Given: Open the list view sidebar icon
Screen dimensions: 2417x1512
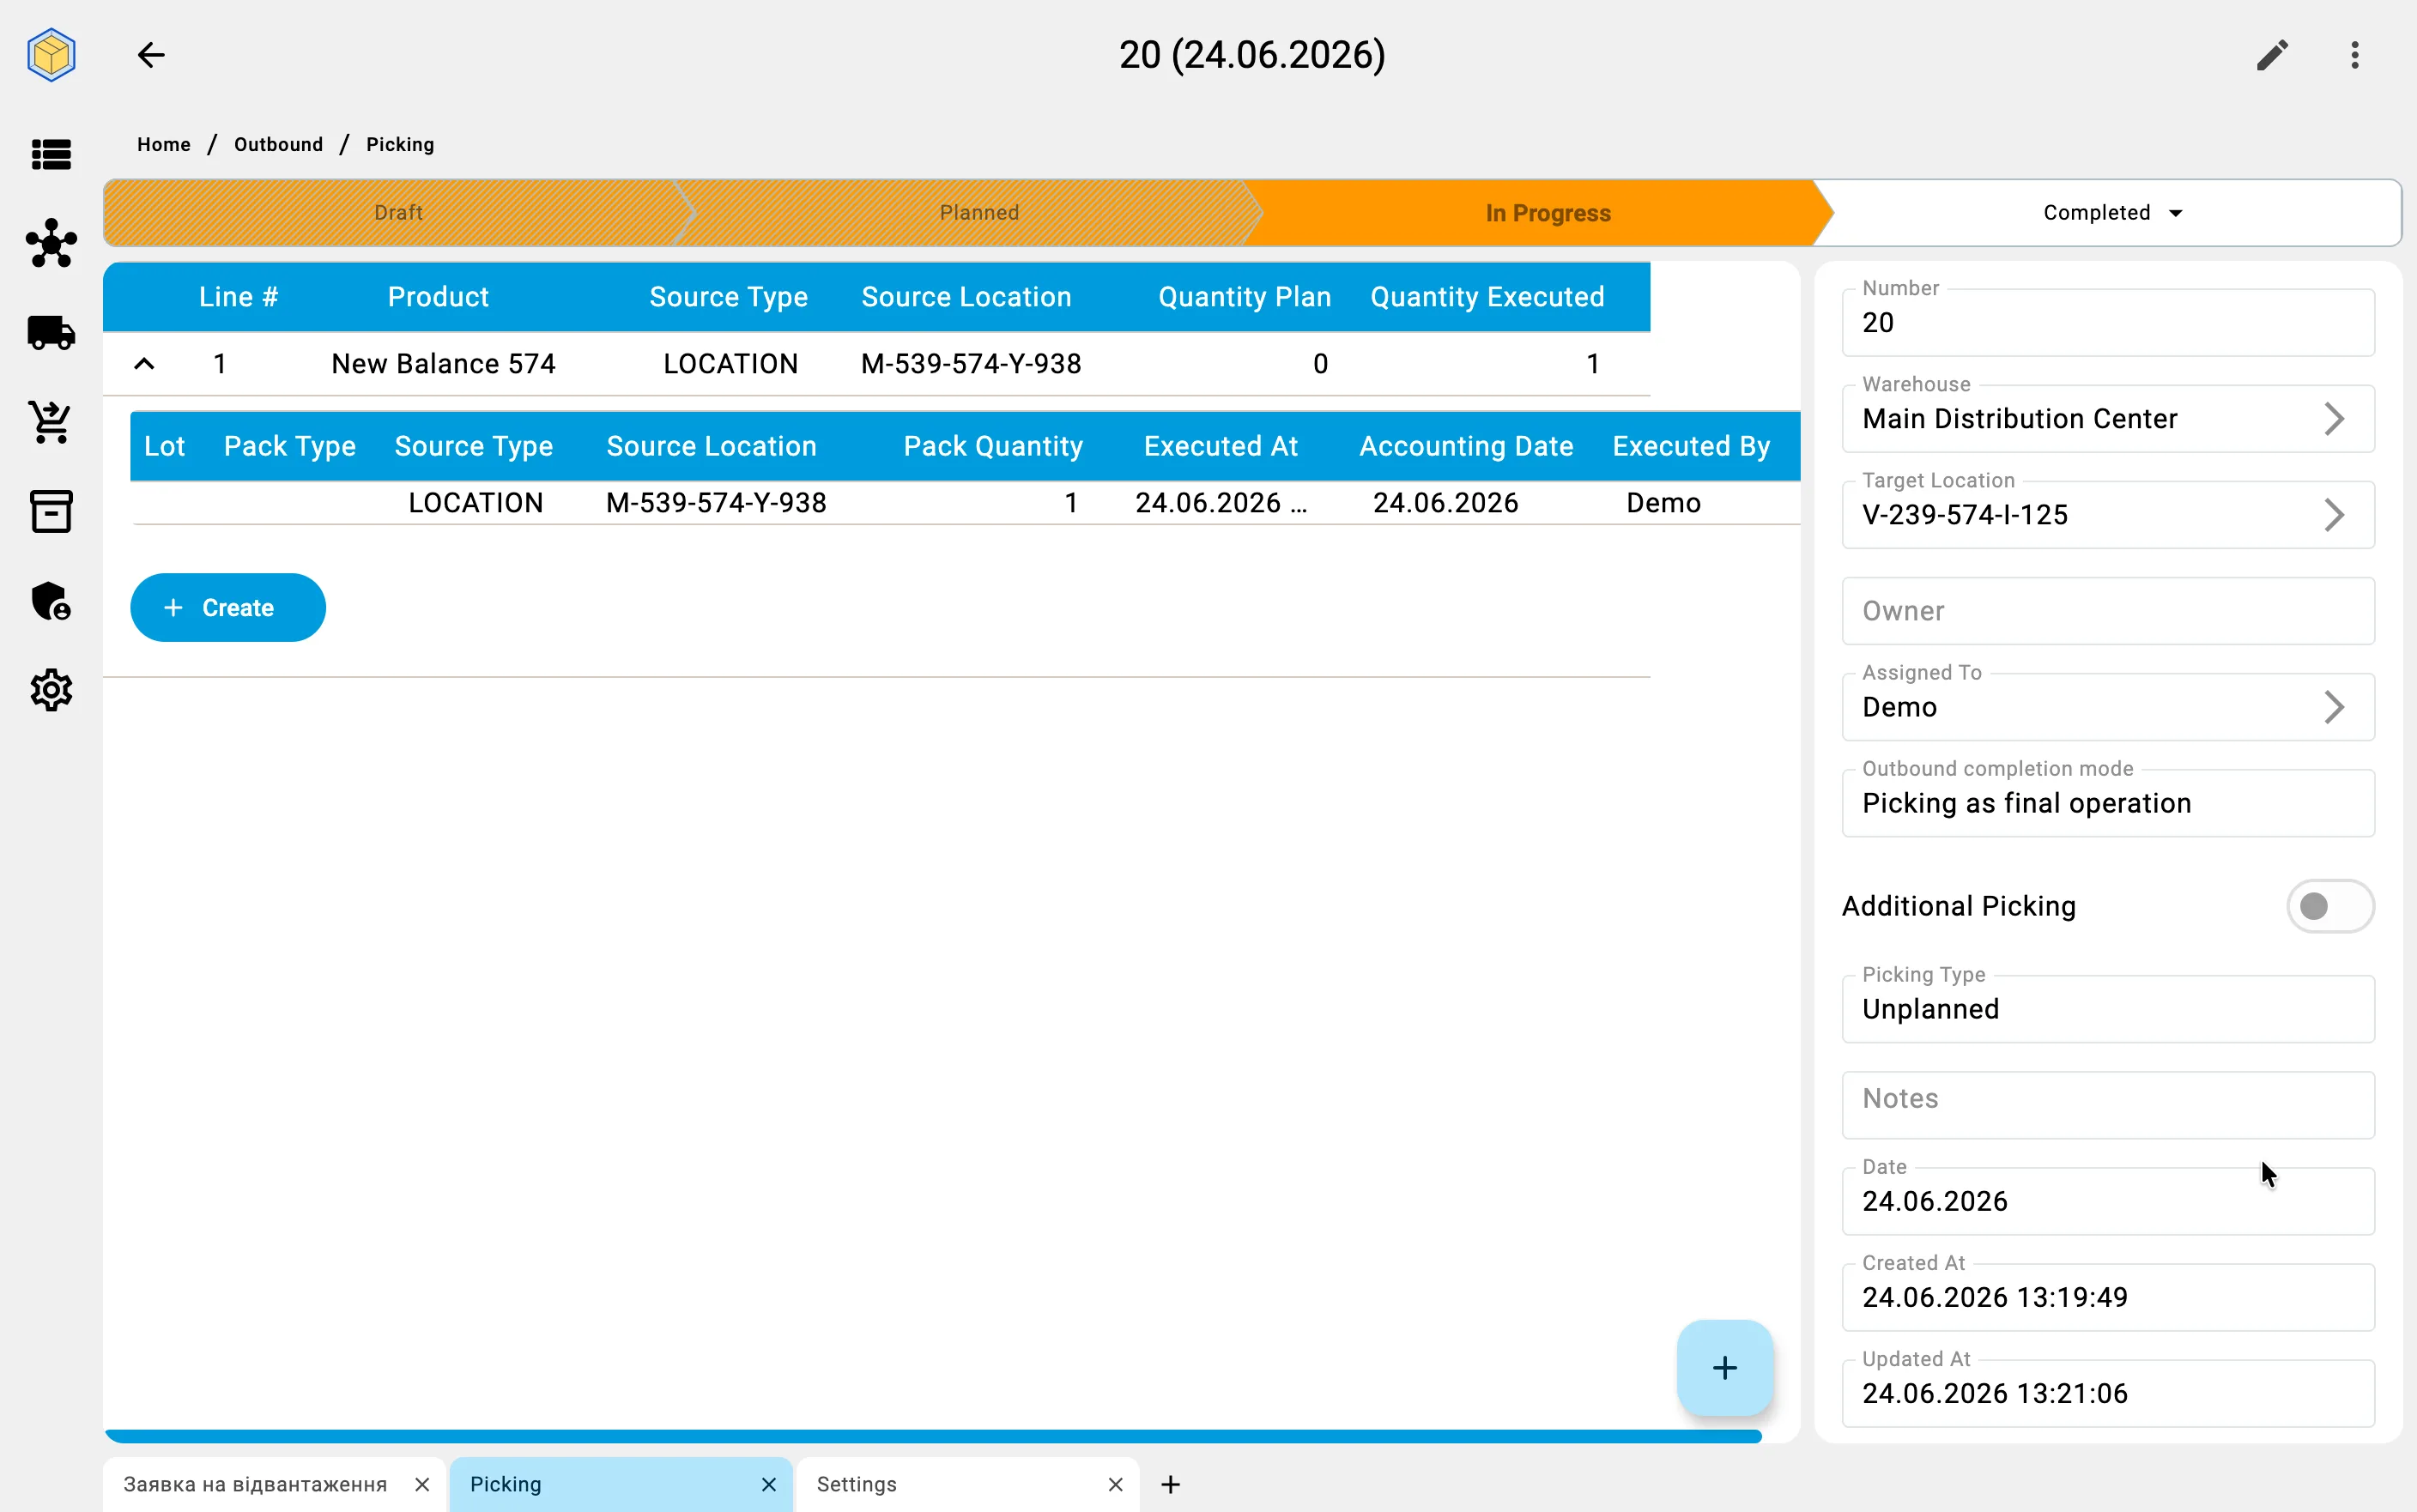Looking at the screenshot, I should [x=51, y=154].
